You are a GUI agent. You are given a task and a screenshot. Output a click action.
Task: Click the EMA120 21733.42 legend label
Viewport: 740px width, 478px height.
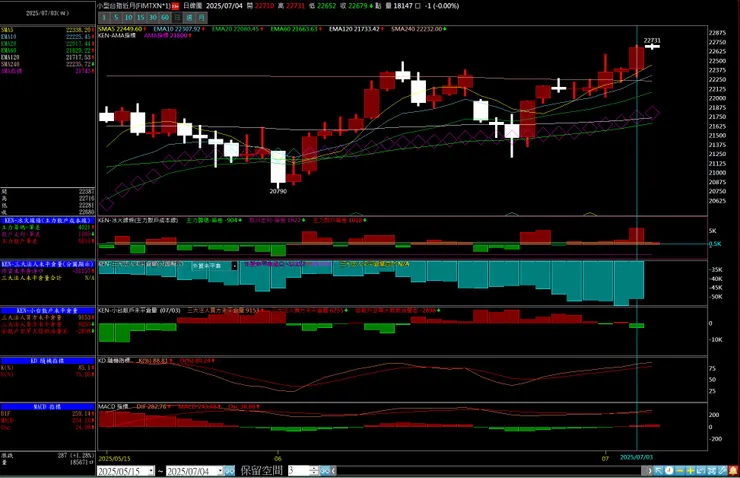point(354,29)
